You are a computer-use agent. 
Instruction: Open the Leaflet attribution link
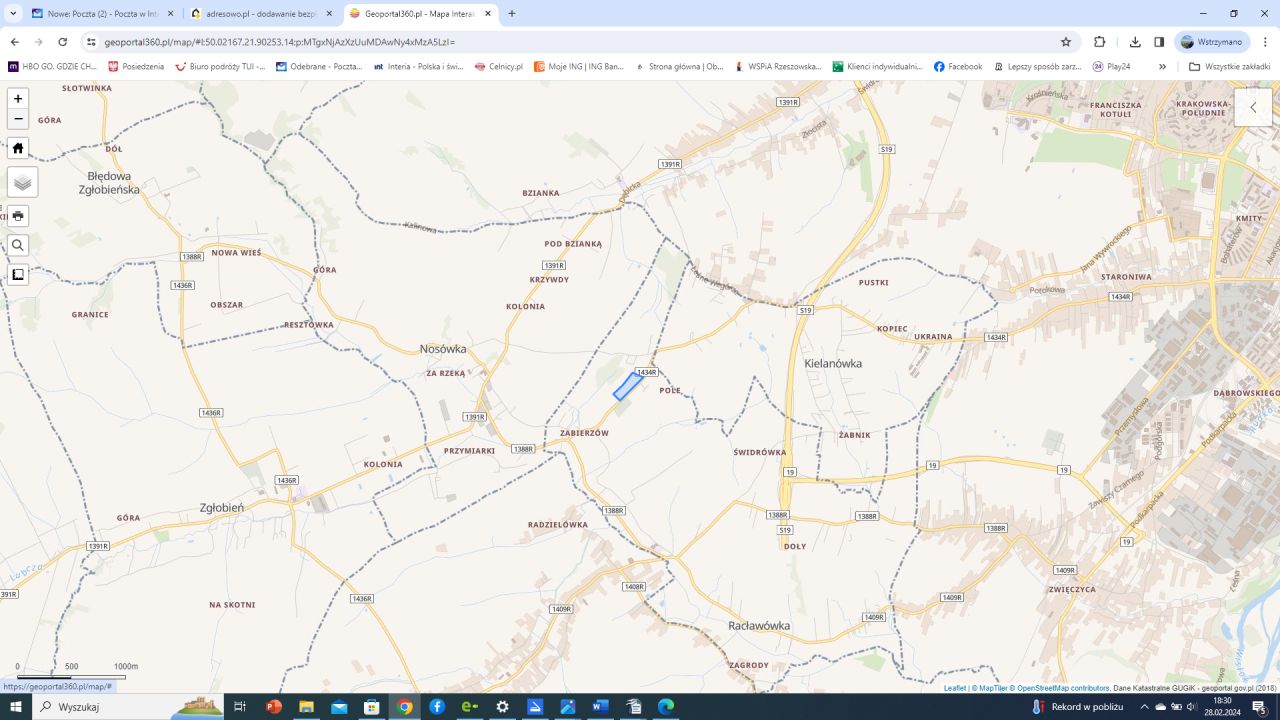click(x=954, y=688)
